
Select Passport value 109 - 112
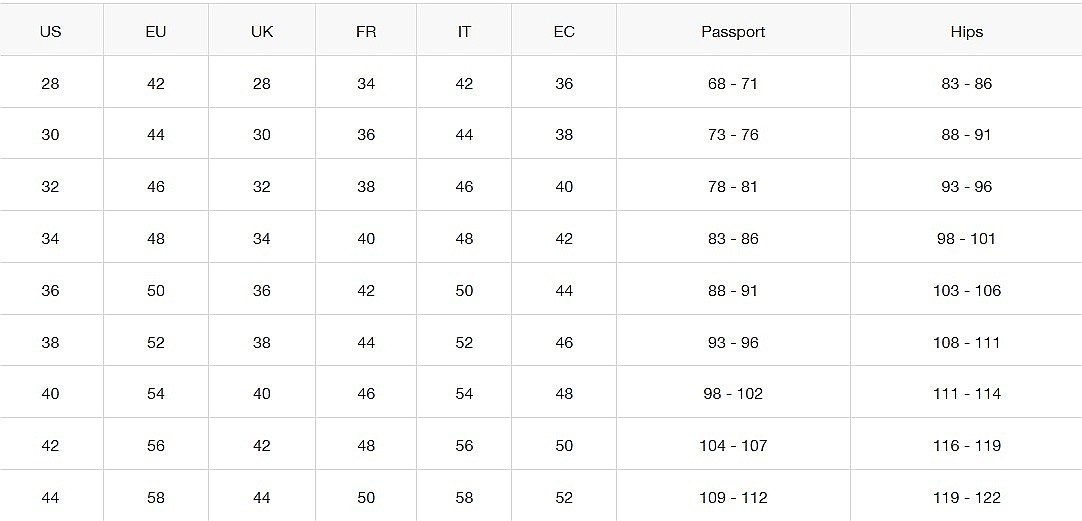tap(733, 498)
